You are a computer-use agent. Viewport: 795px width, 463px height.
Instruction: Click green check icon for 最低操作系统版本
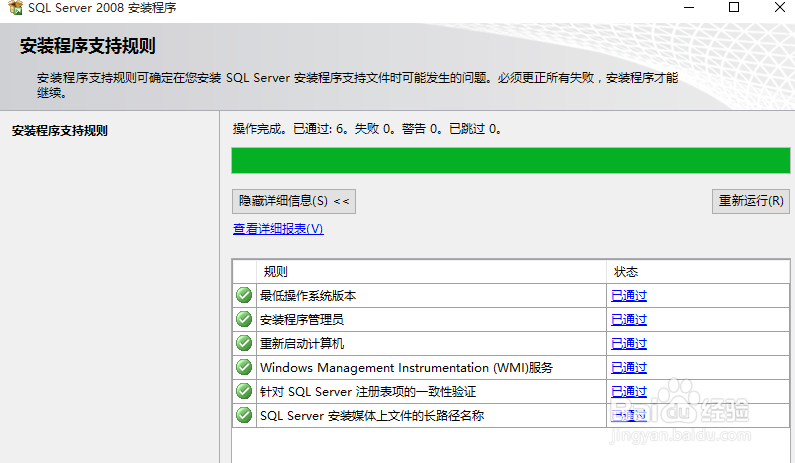click(244, 295)
